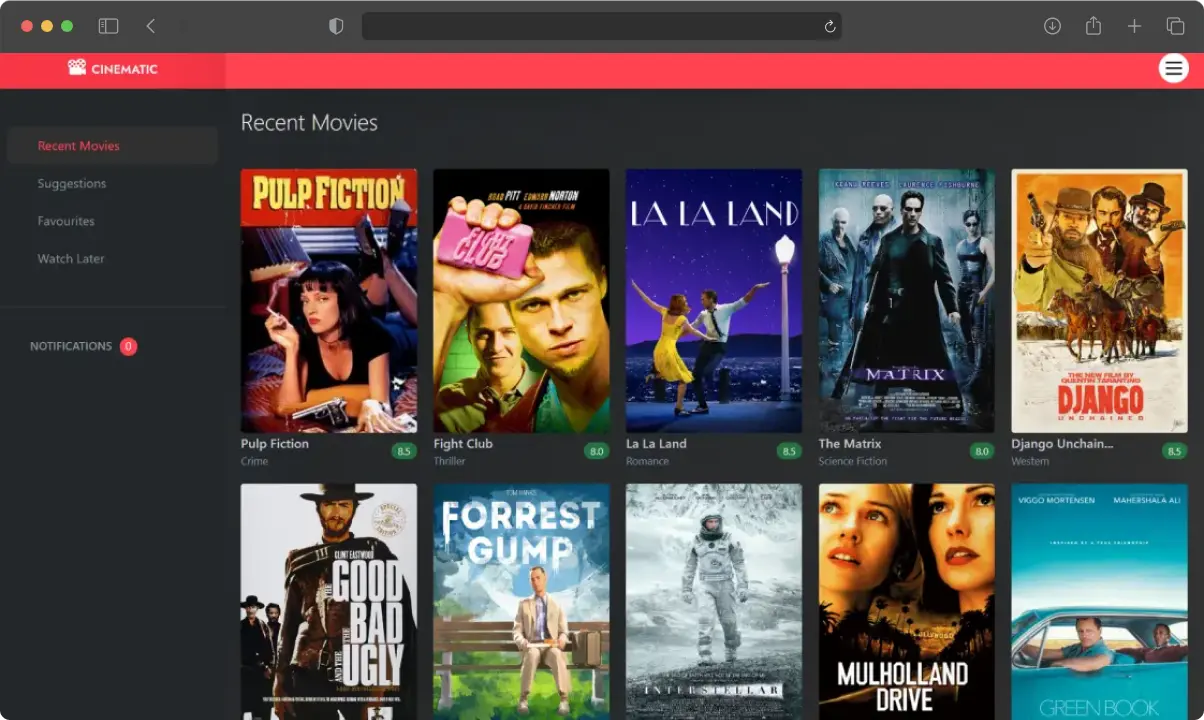1204x720 pixels.
Task: Click the Fight Club movie title
Action: pyautogui.click(x=463, y=444)
